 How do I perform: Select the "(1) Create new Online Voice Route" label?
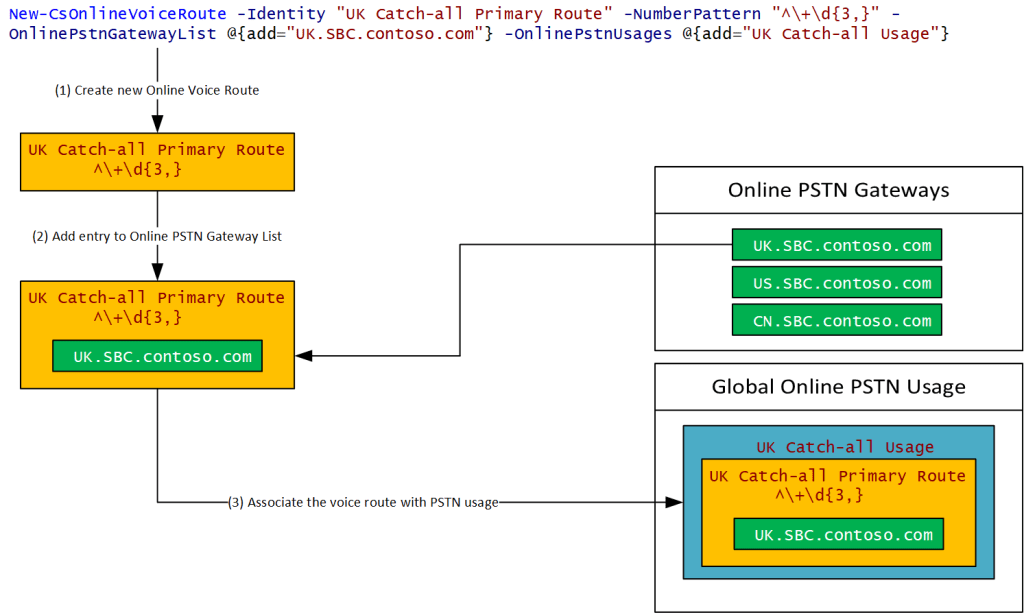coord(157,90)
